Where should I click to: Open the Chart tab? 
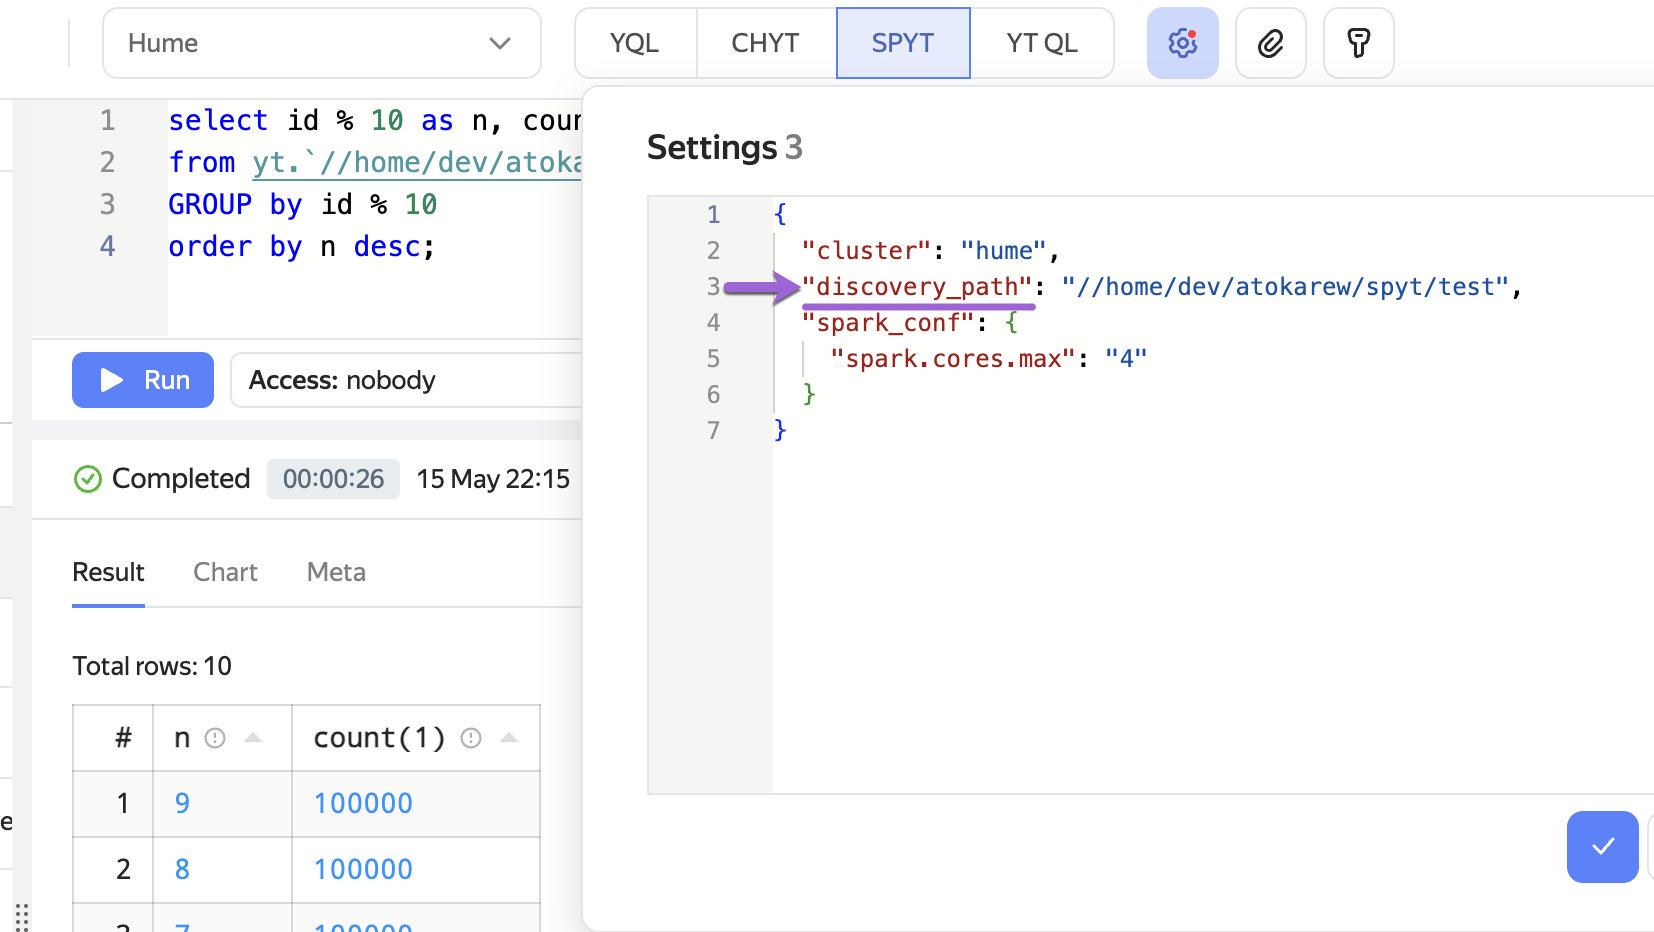tap(225, 572)
